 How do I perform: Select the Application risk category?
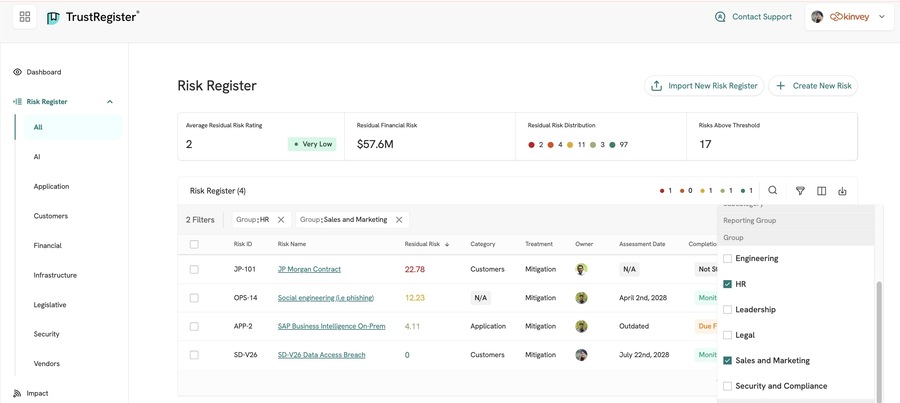pos(51,187)
